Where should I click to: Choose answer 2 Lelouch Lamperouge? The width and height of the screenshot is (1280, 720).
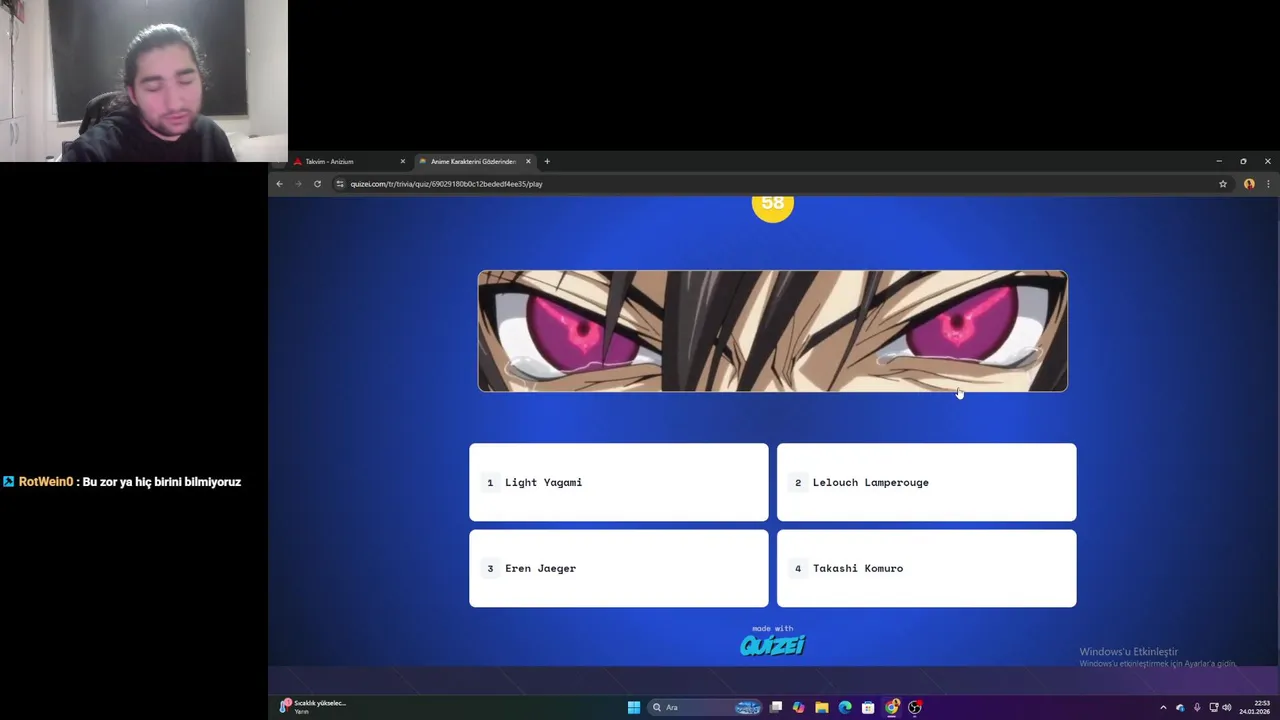click(x=927, y=482)
